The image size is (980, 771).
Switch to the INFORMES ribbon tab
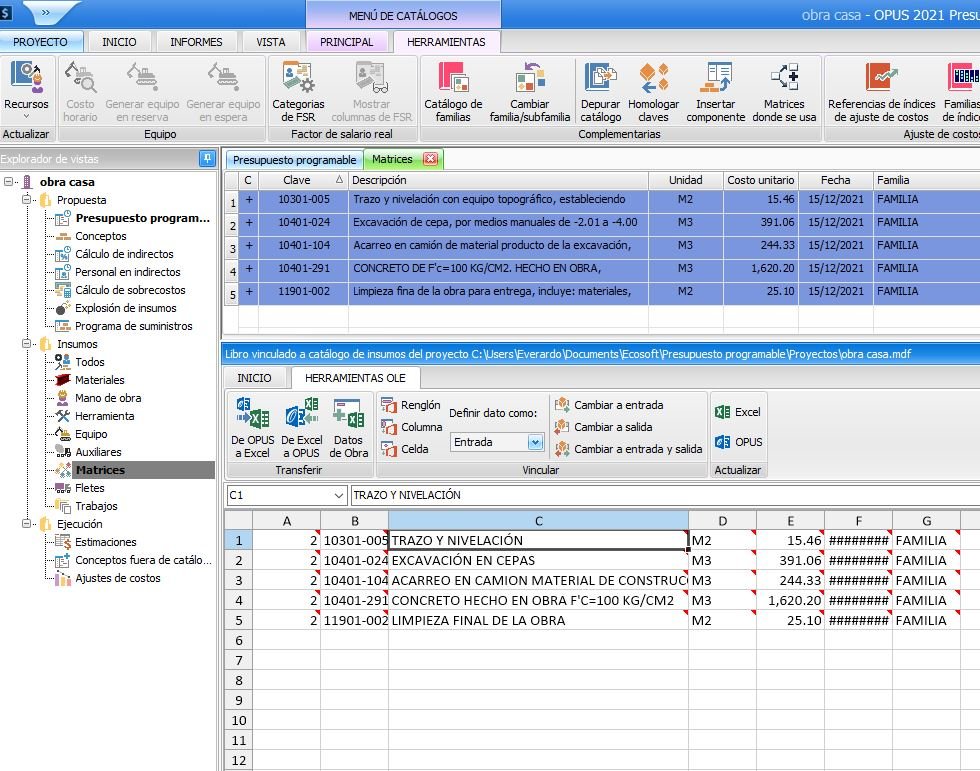point(196,42)
